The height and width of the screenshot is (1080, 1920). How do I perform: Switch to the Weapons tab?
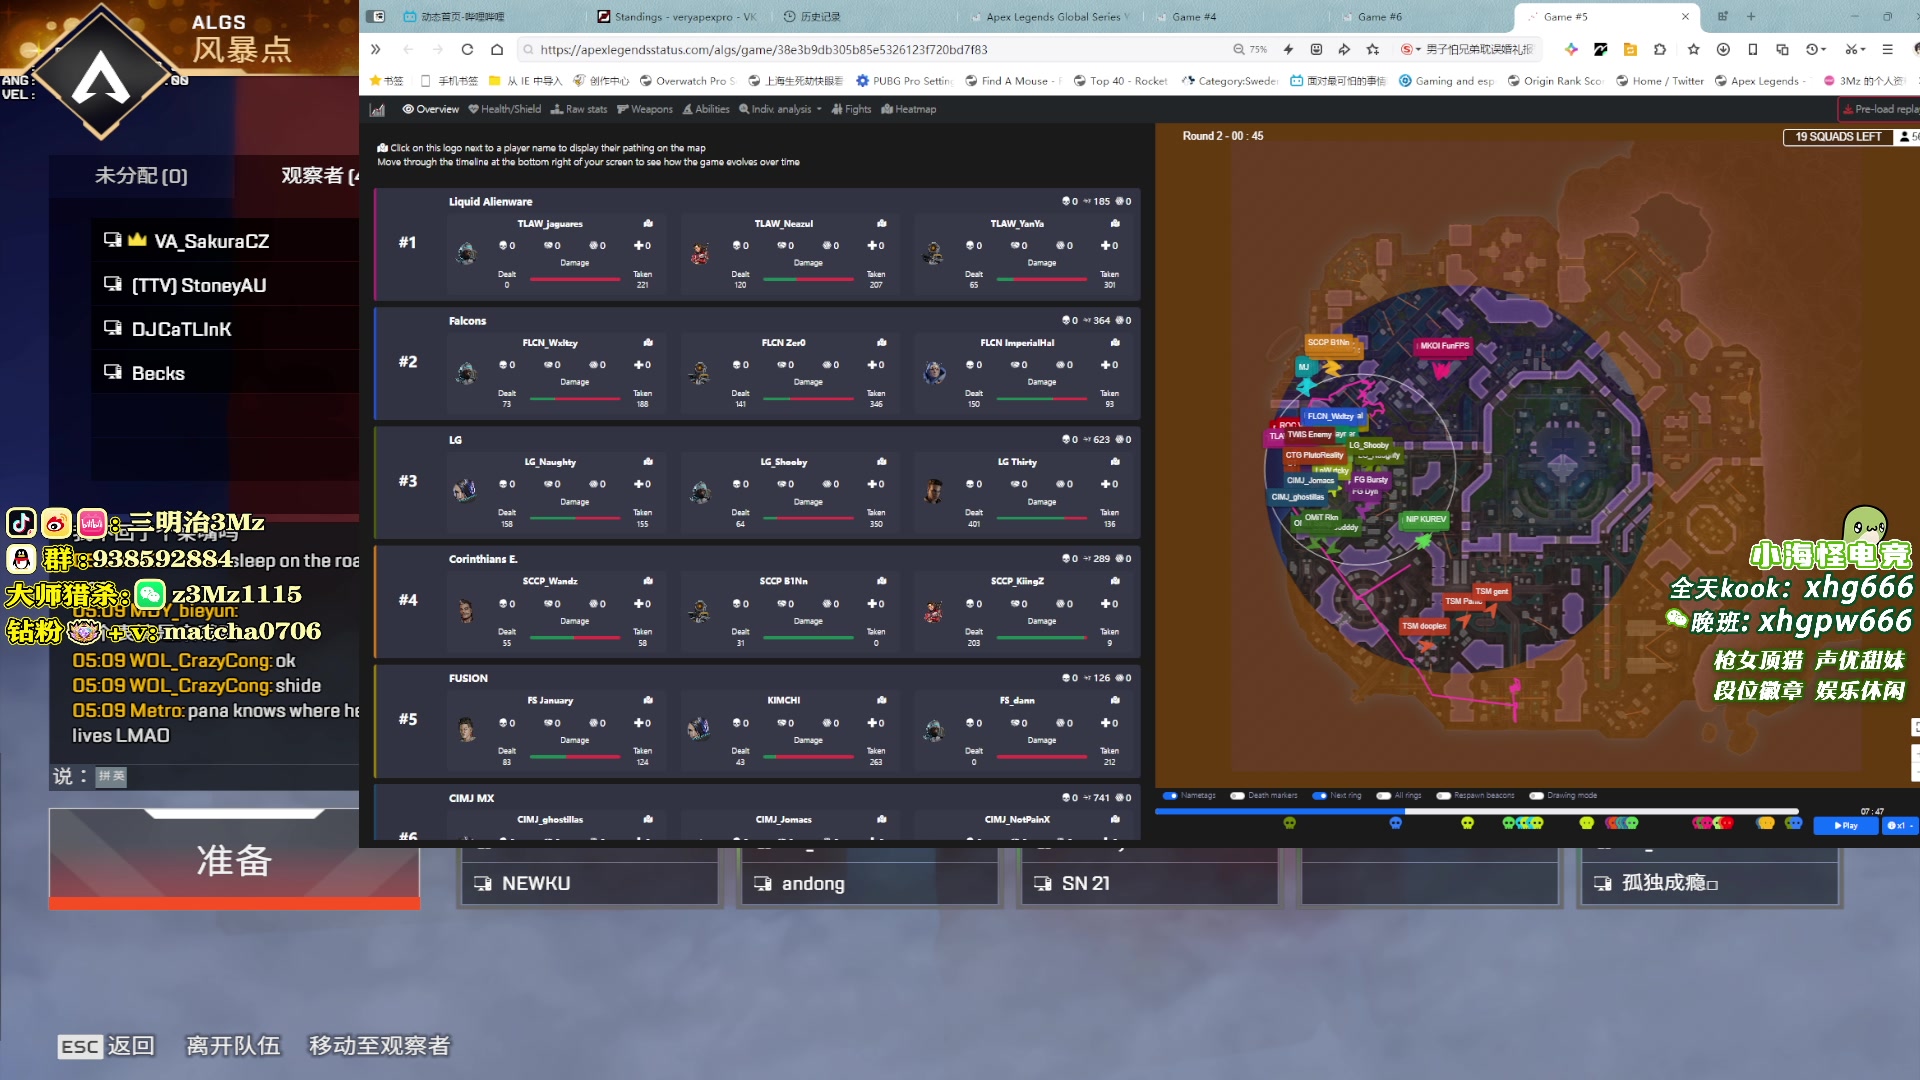pyautogui.click(x=645, y=110)
